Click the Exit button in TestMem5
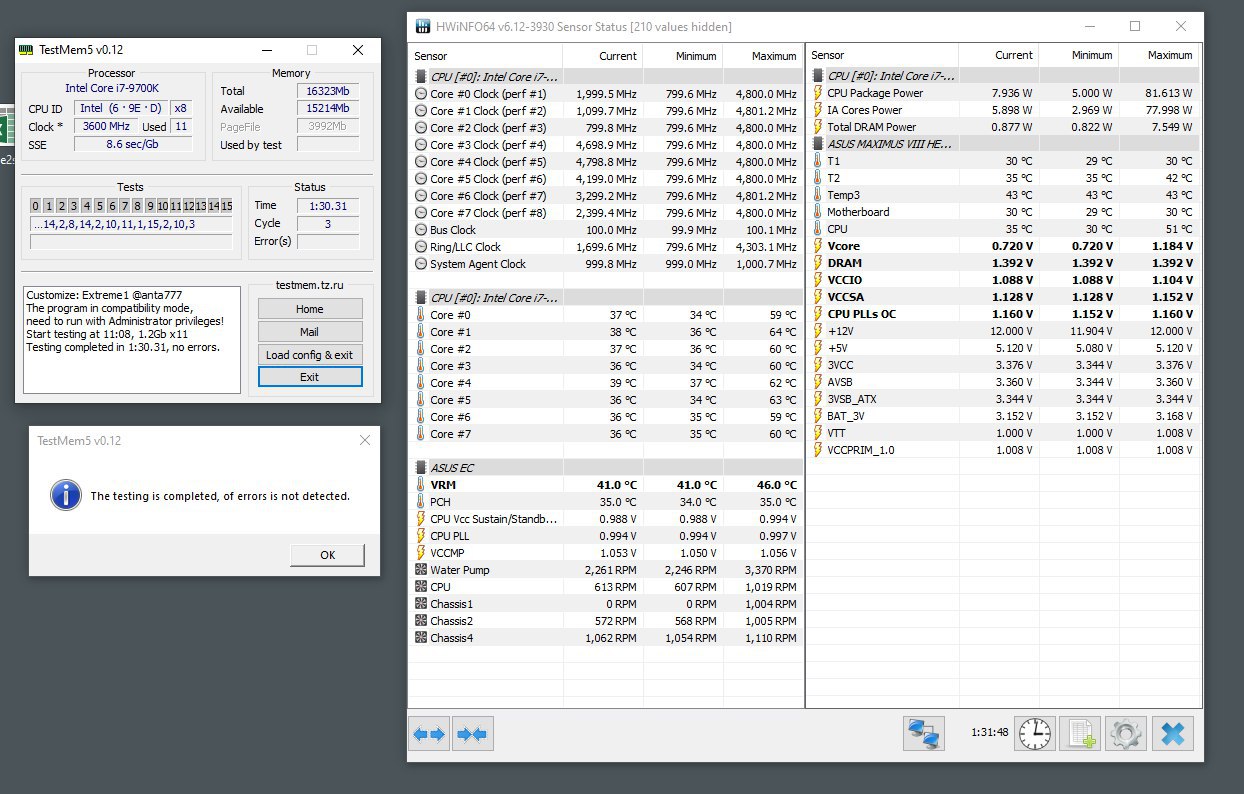The height and width of the screenshot is (794, 1244). (x=309, y=377)
